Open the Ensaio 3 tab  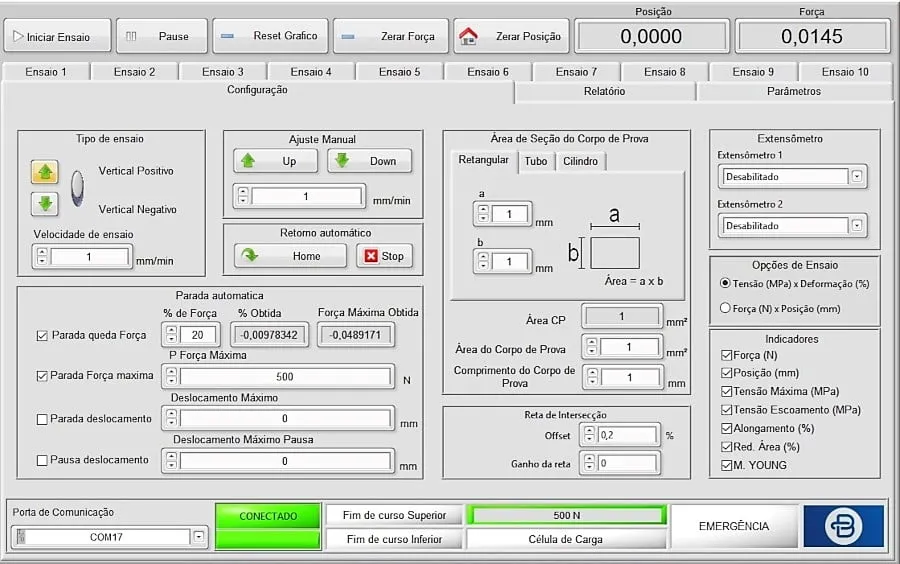(223, 72)
